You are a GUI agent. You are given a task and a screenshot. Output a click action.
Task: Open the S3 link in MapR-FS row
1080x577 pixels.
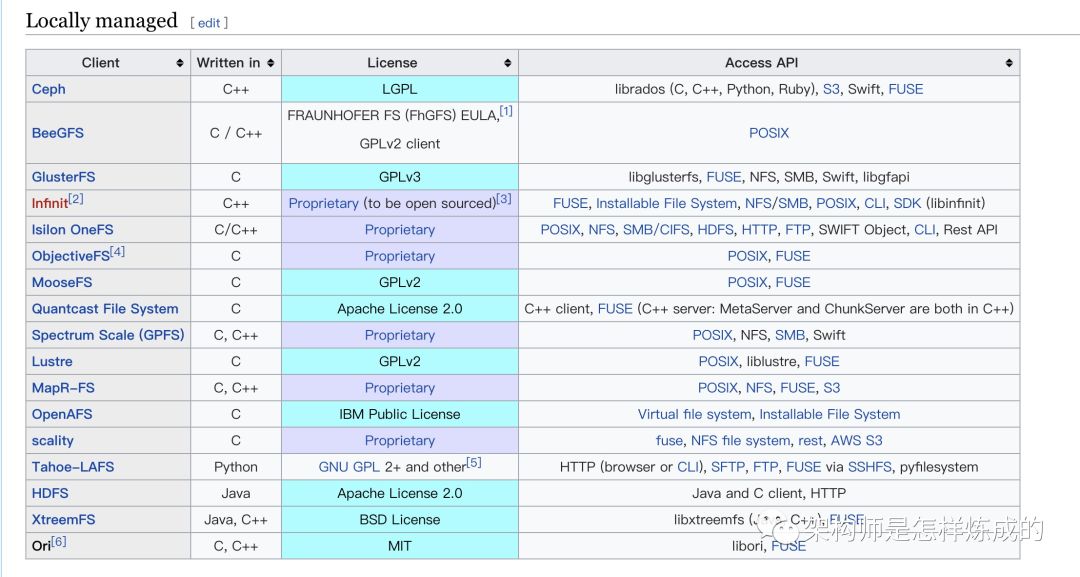[x=831, y=388]
